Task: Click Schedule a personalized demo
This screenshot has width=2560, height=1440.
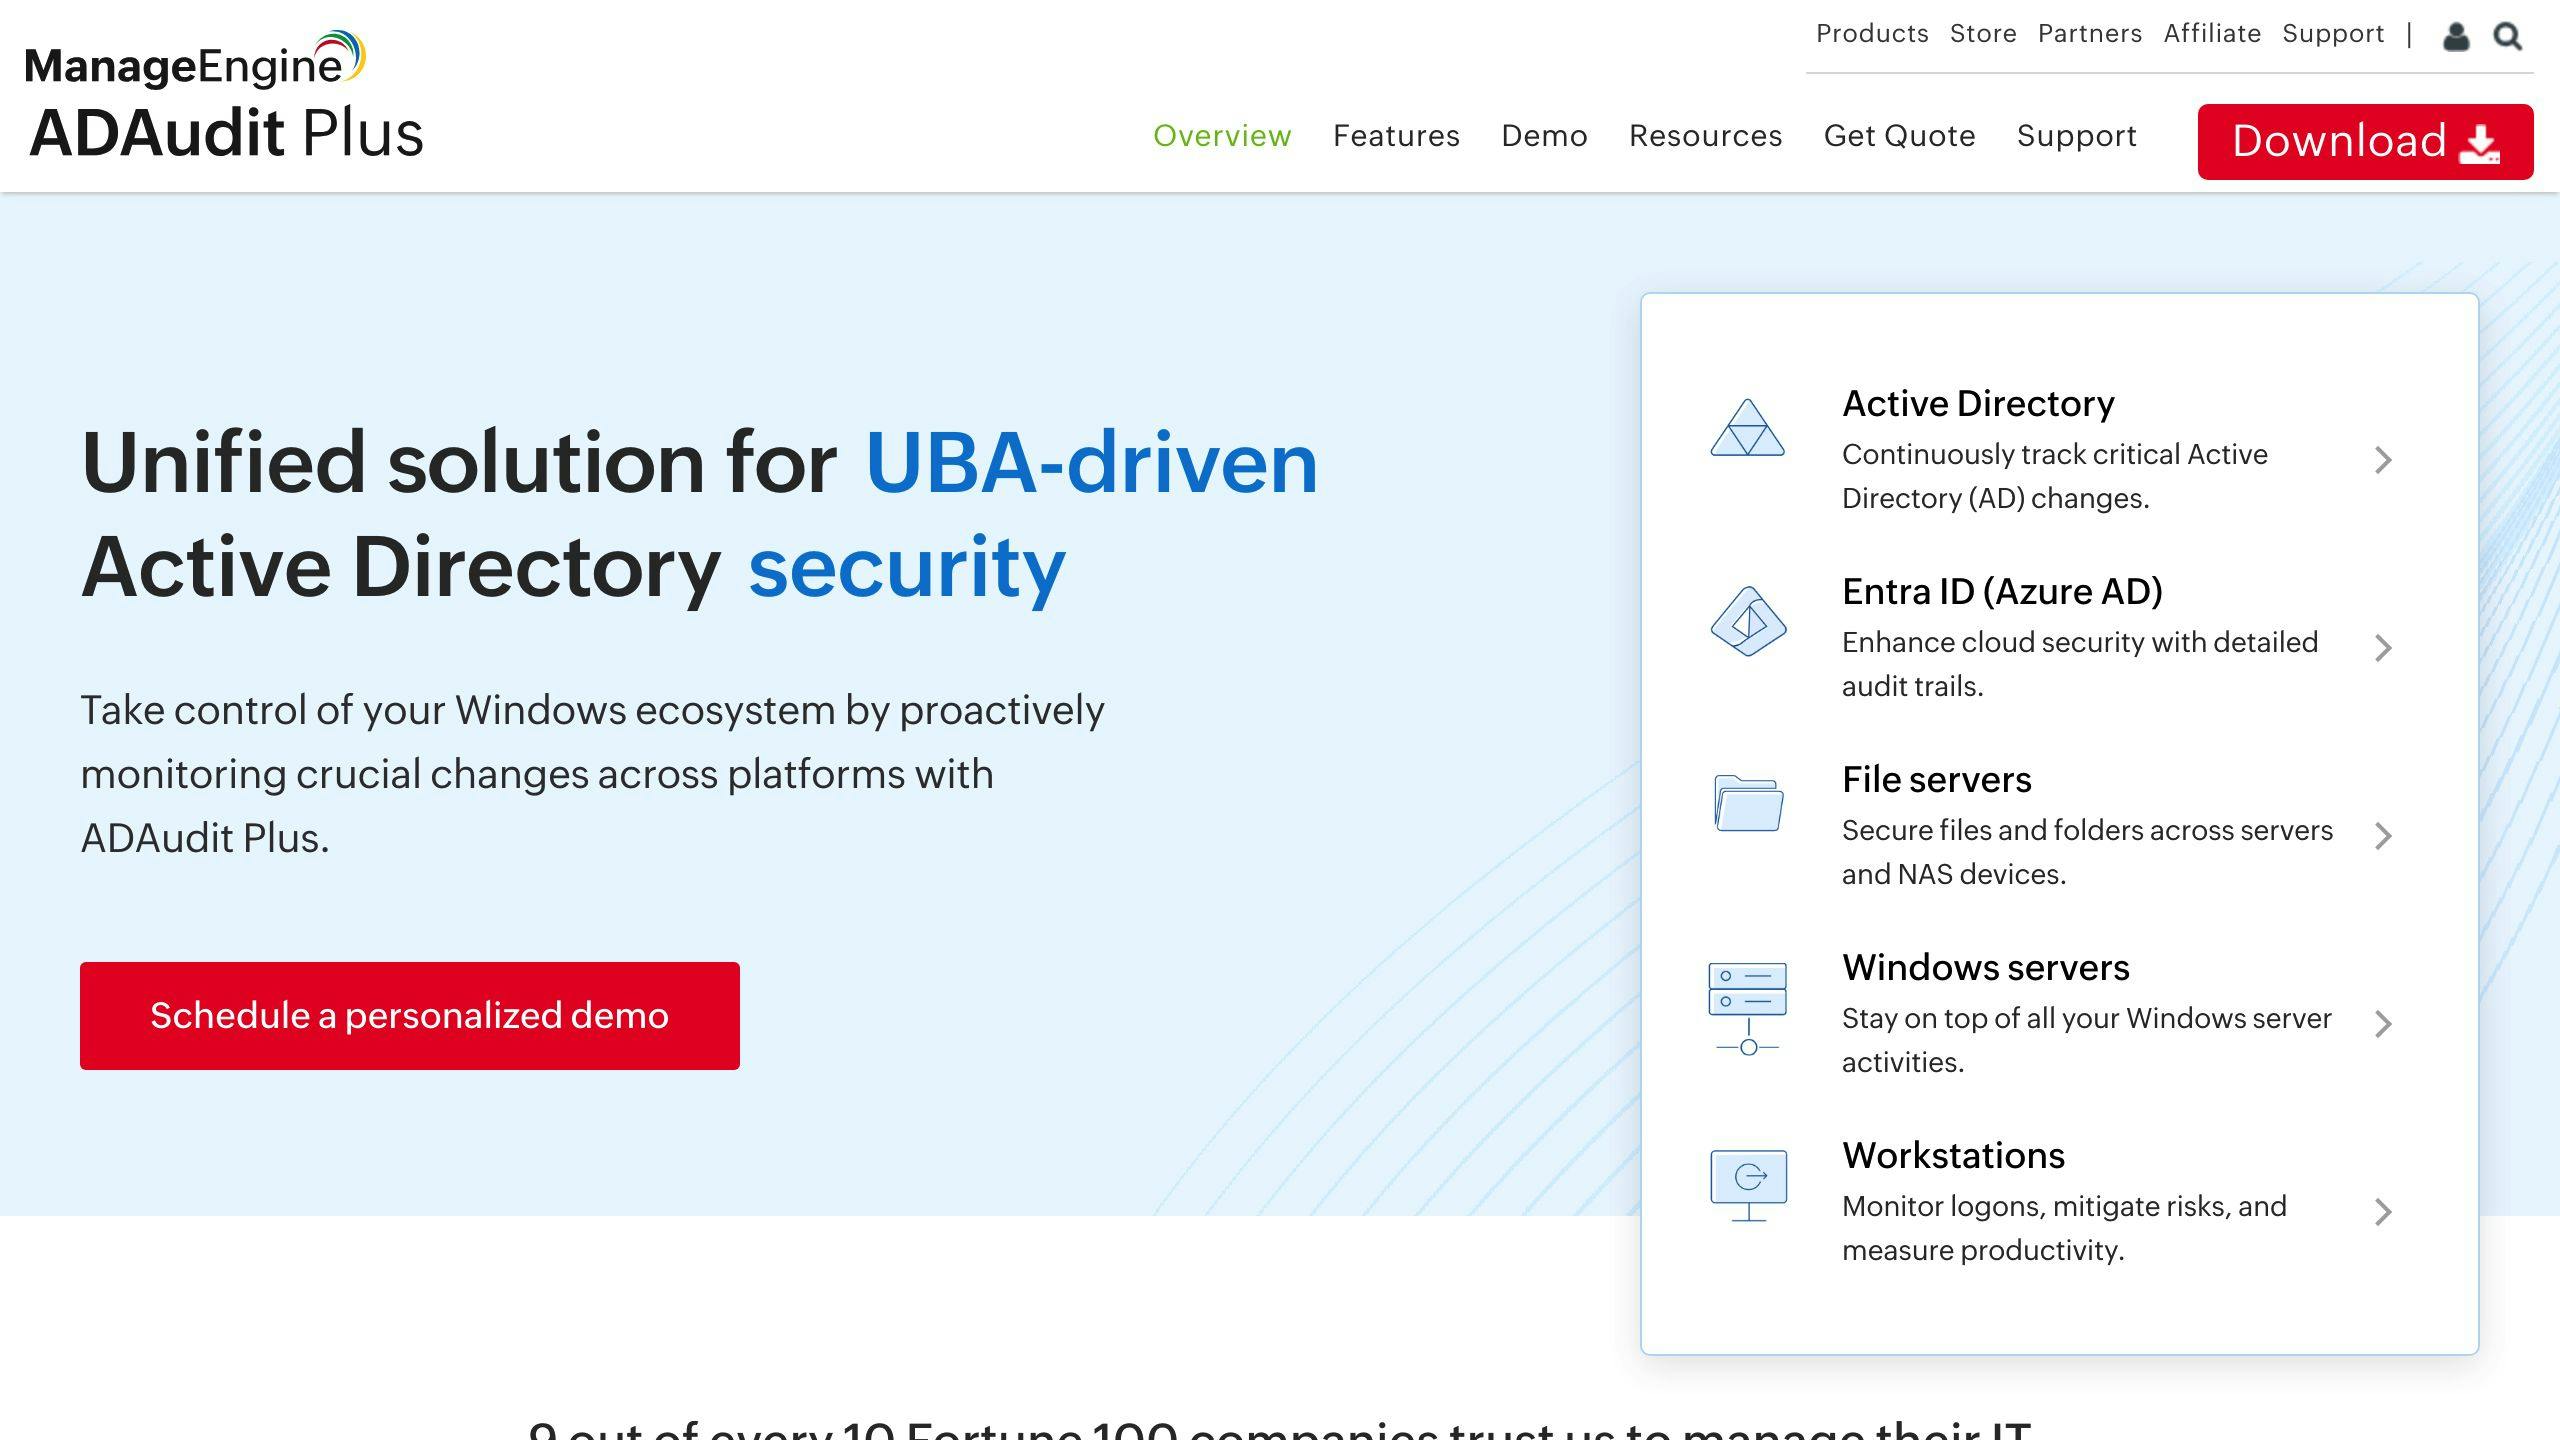Action: [x=410, y=1016]
